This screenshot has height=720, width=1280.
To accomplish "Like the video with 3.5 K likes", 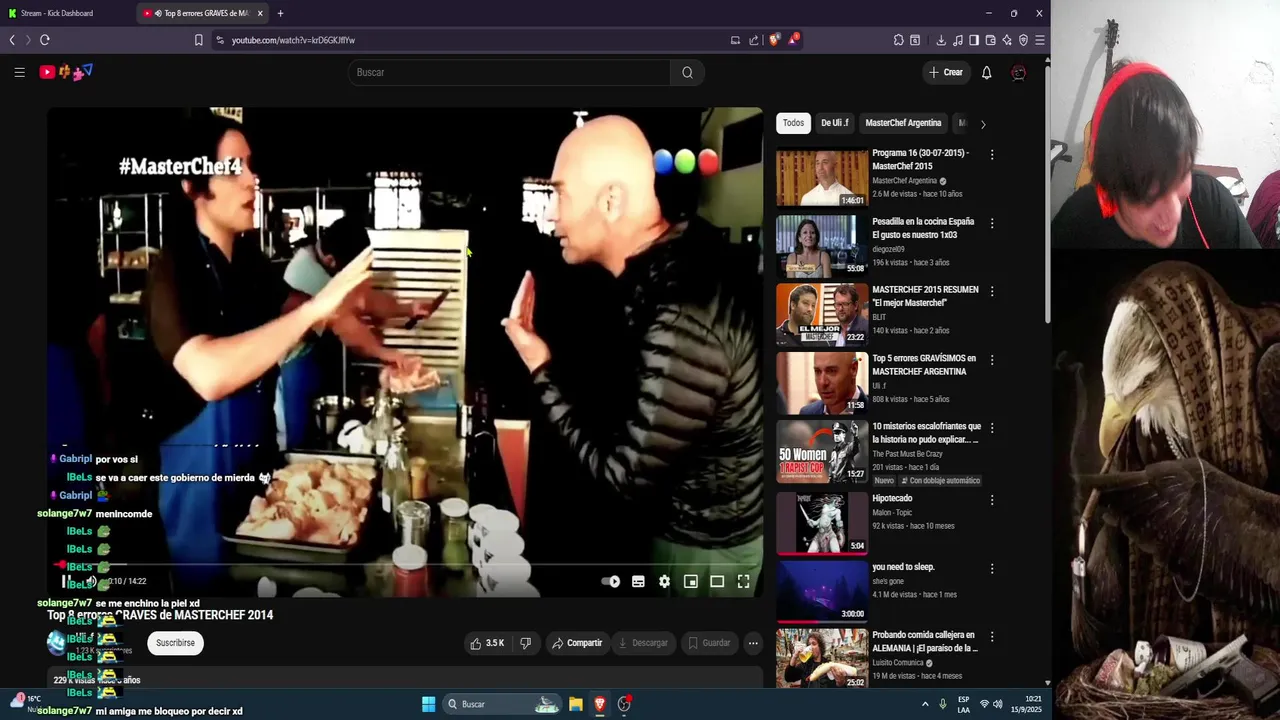I will (488, 643).
